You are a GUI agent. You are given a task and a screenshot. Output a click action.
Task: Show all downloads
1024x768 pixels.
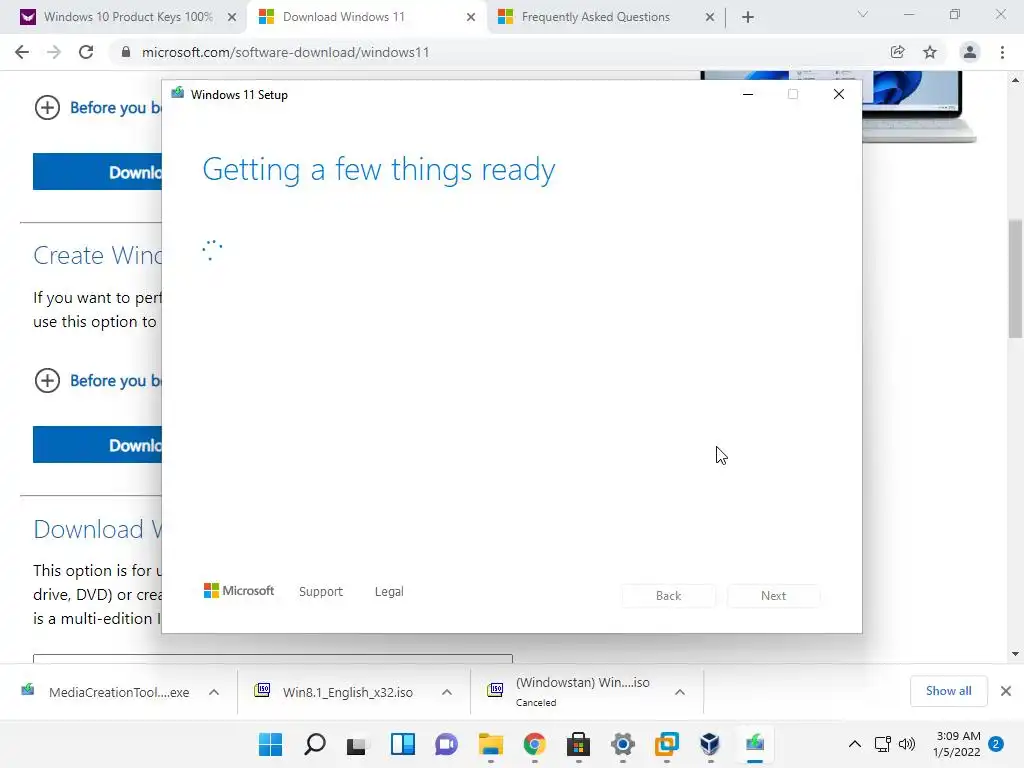[x=948, y=691]
